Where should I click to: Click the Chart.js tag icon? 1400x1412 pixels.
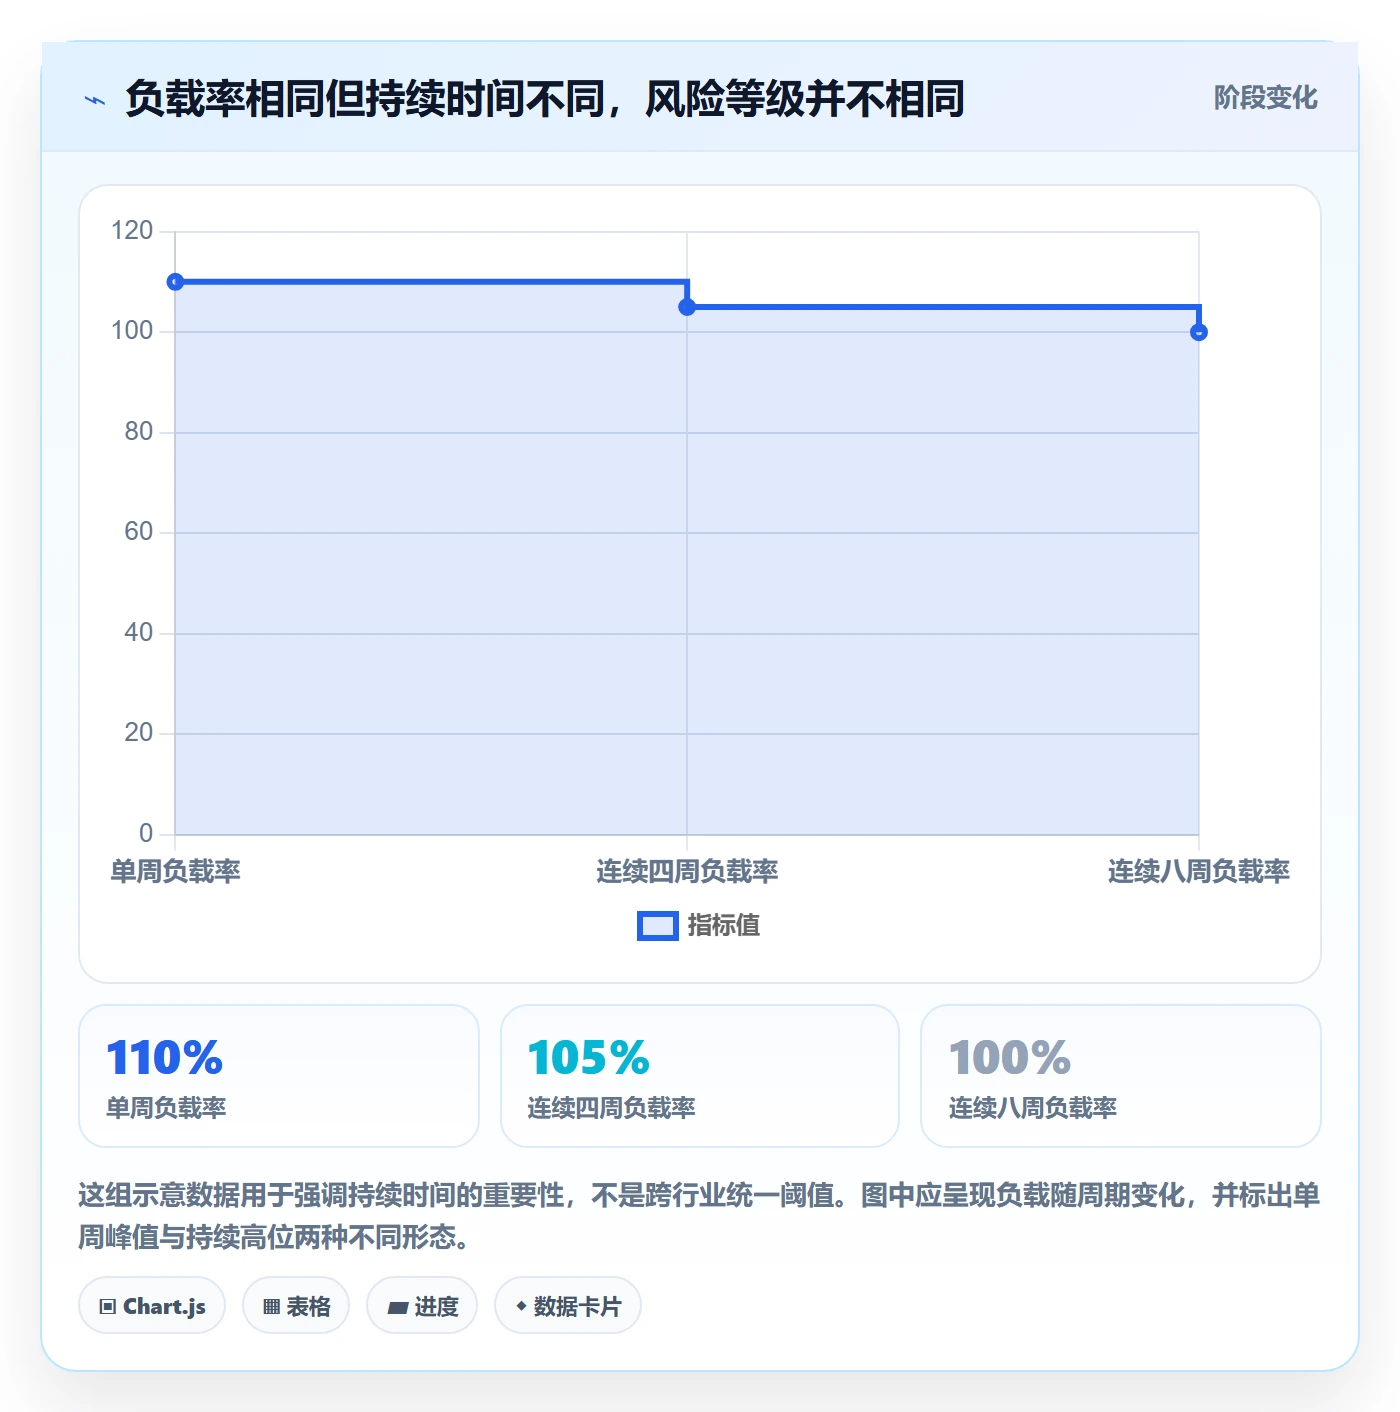click(x=108, y=1306)
